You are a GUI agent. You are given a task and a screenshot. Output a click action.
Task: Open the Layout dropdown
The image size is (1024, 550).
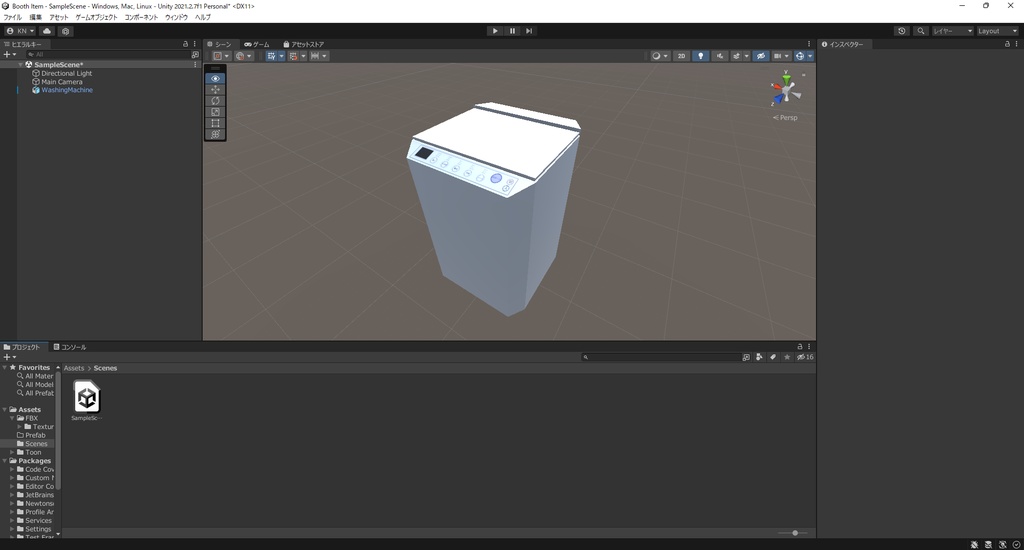coord(997,31)
